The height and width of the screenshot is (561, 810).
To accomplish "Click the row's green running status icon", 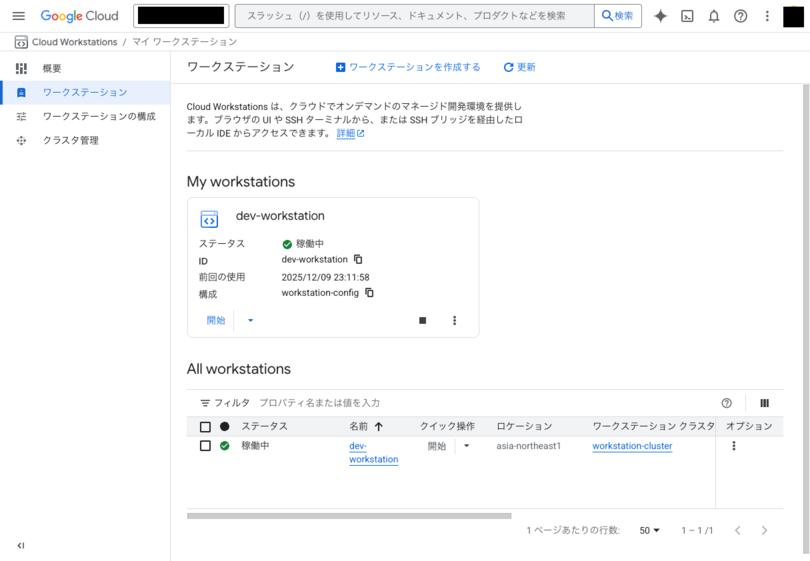I will [x=225, y=445].
